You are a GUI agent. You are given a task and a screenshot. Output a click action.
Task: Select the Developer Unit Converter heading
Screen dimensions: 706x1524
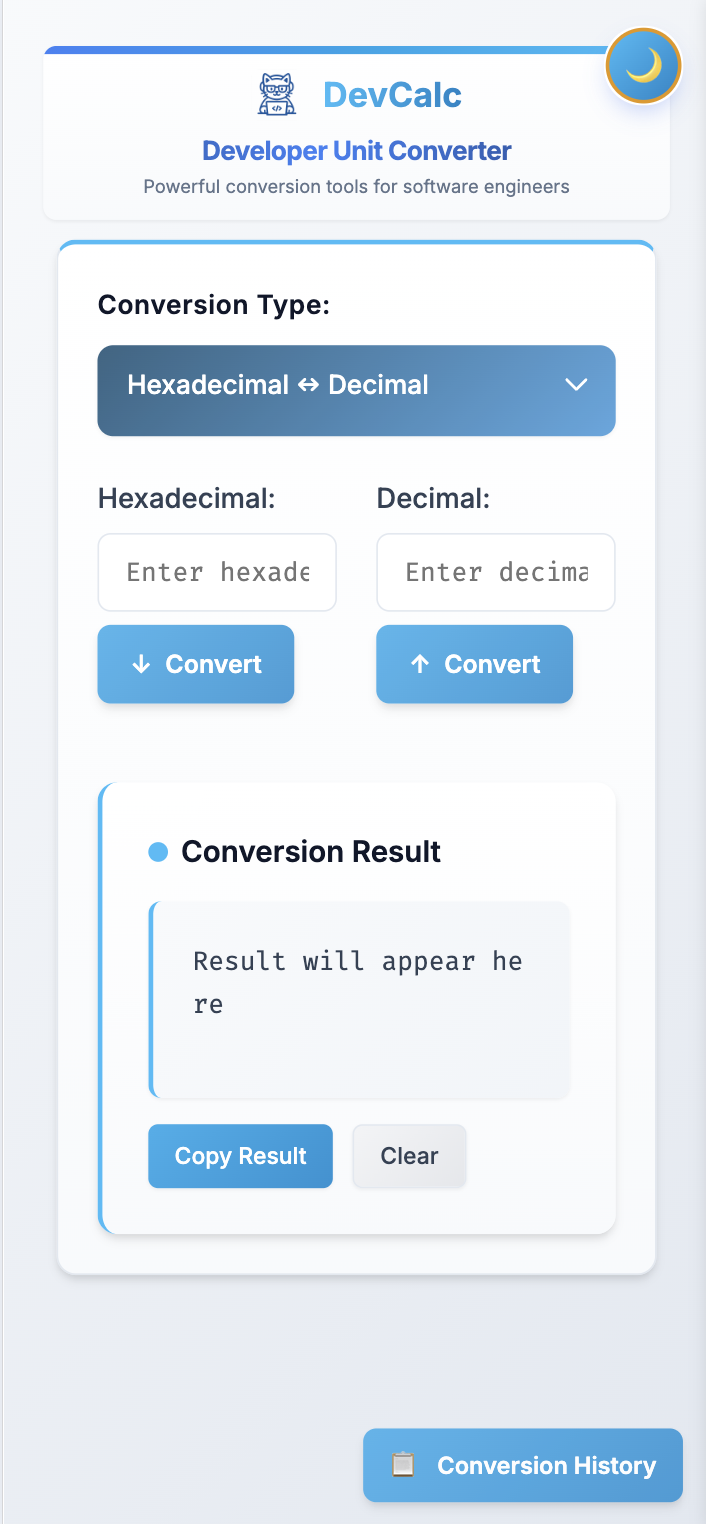(x=356, y=150)
